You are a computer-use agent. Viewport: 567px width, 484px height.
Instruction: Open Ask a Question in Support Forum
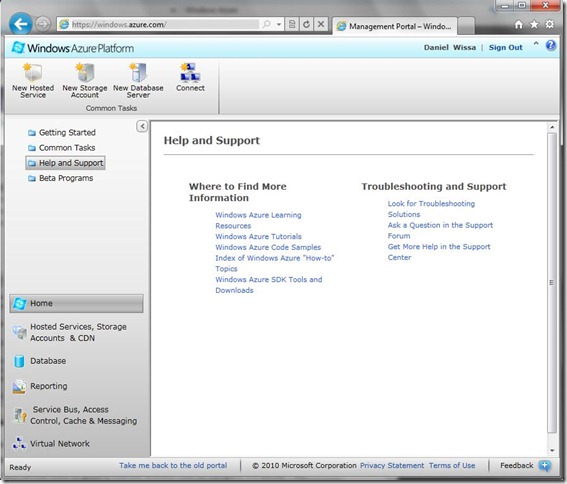click(x=440, y=230)
